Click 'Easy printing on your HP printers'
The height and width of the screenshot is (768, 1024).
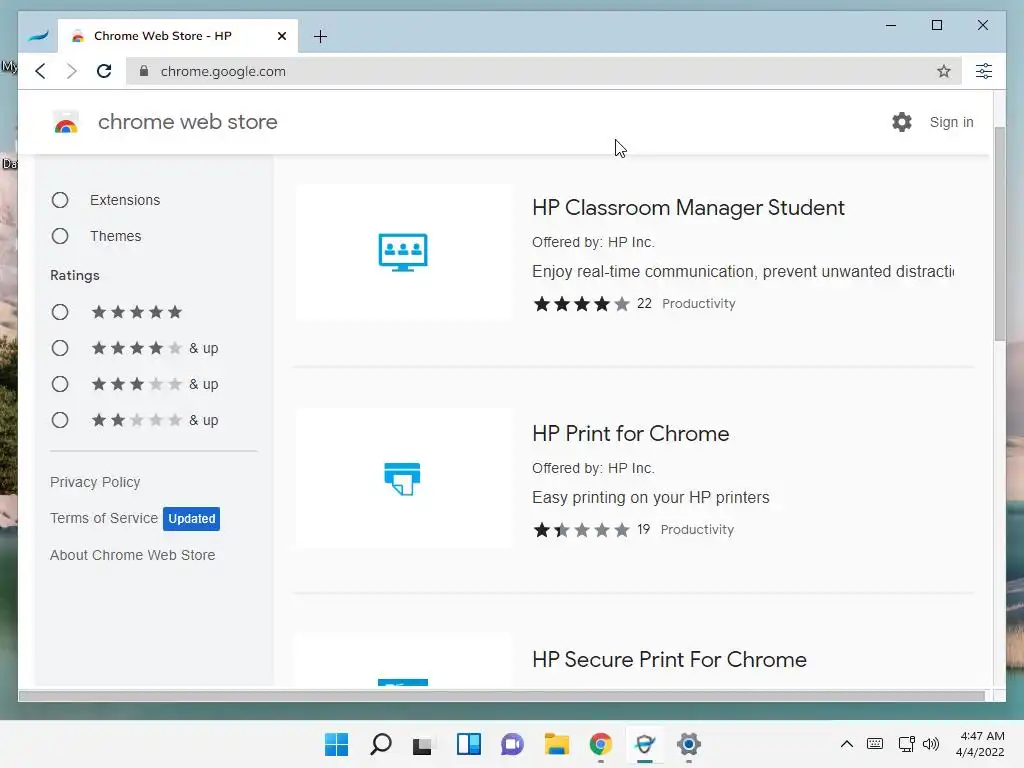pos(650,498)
